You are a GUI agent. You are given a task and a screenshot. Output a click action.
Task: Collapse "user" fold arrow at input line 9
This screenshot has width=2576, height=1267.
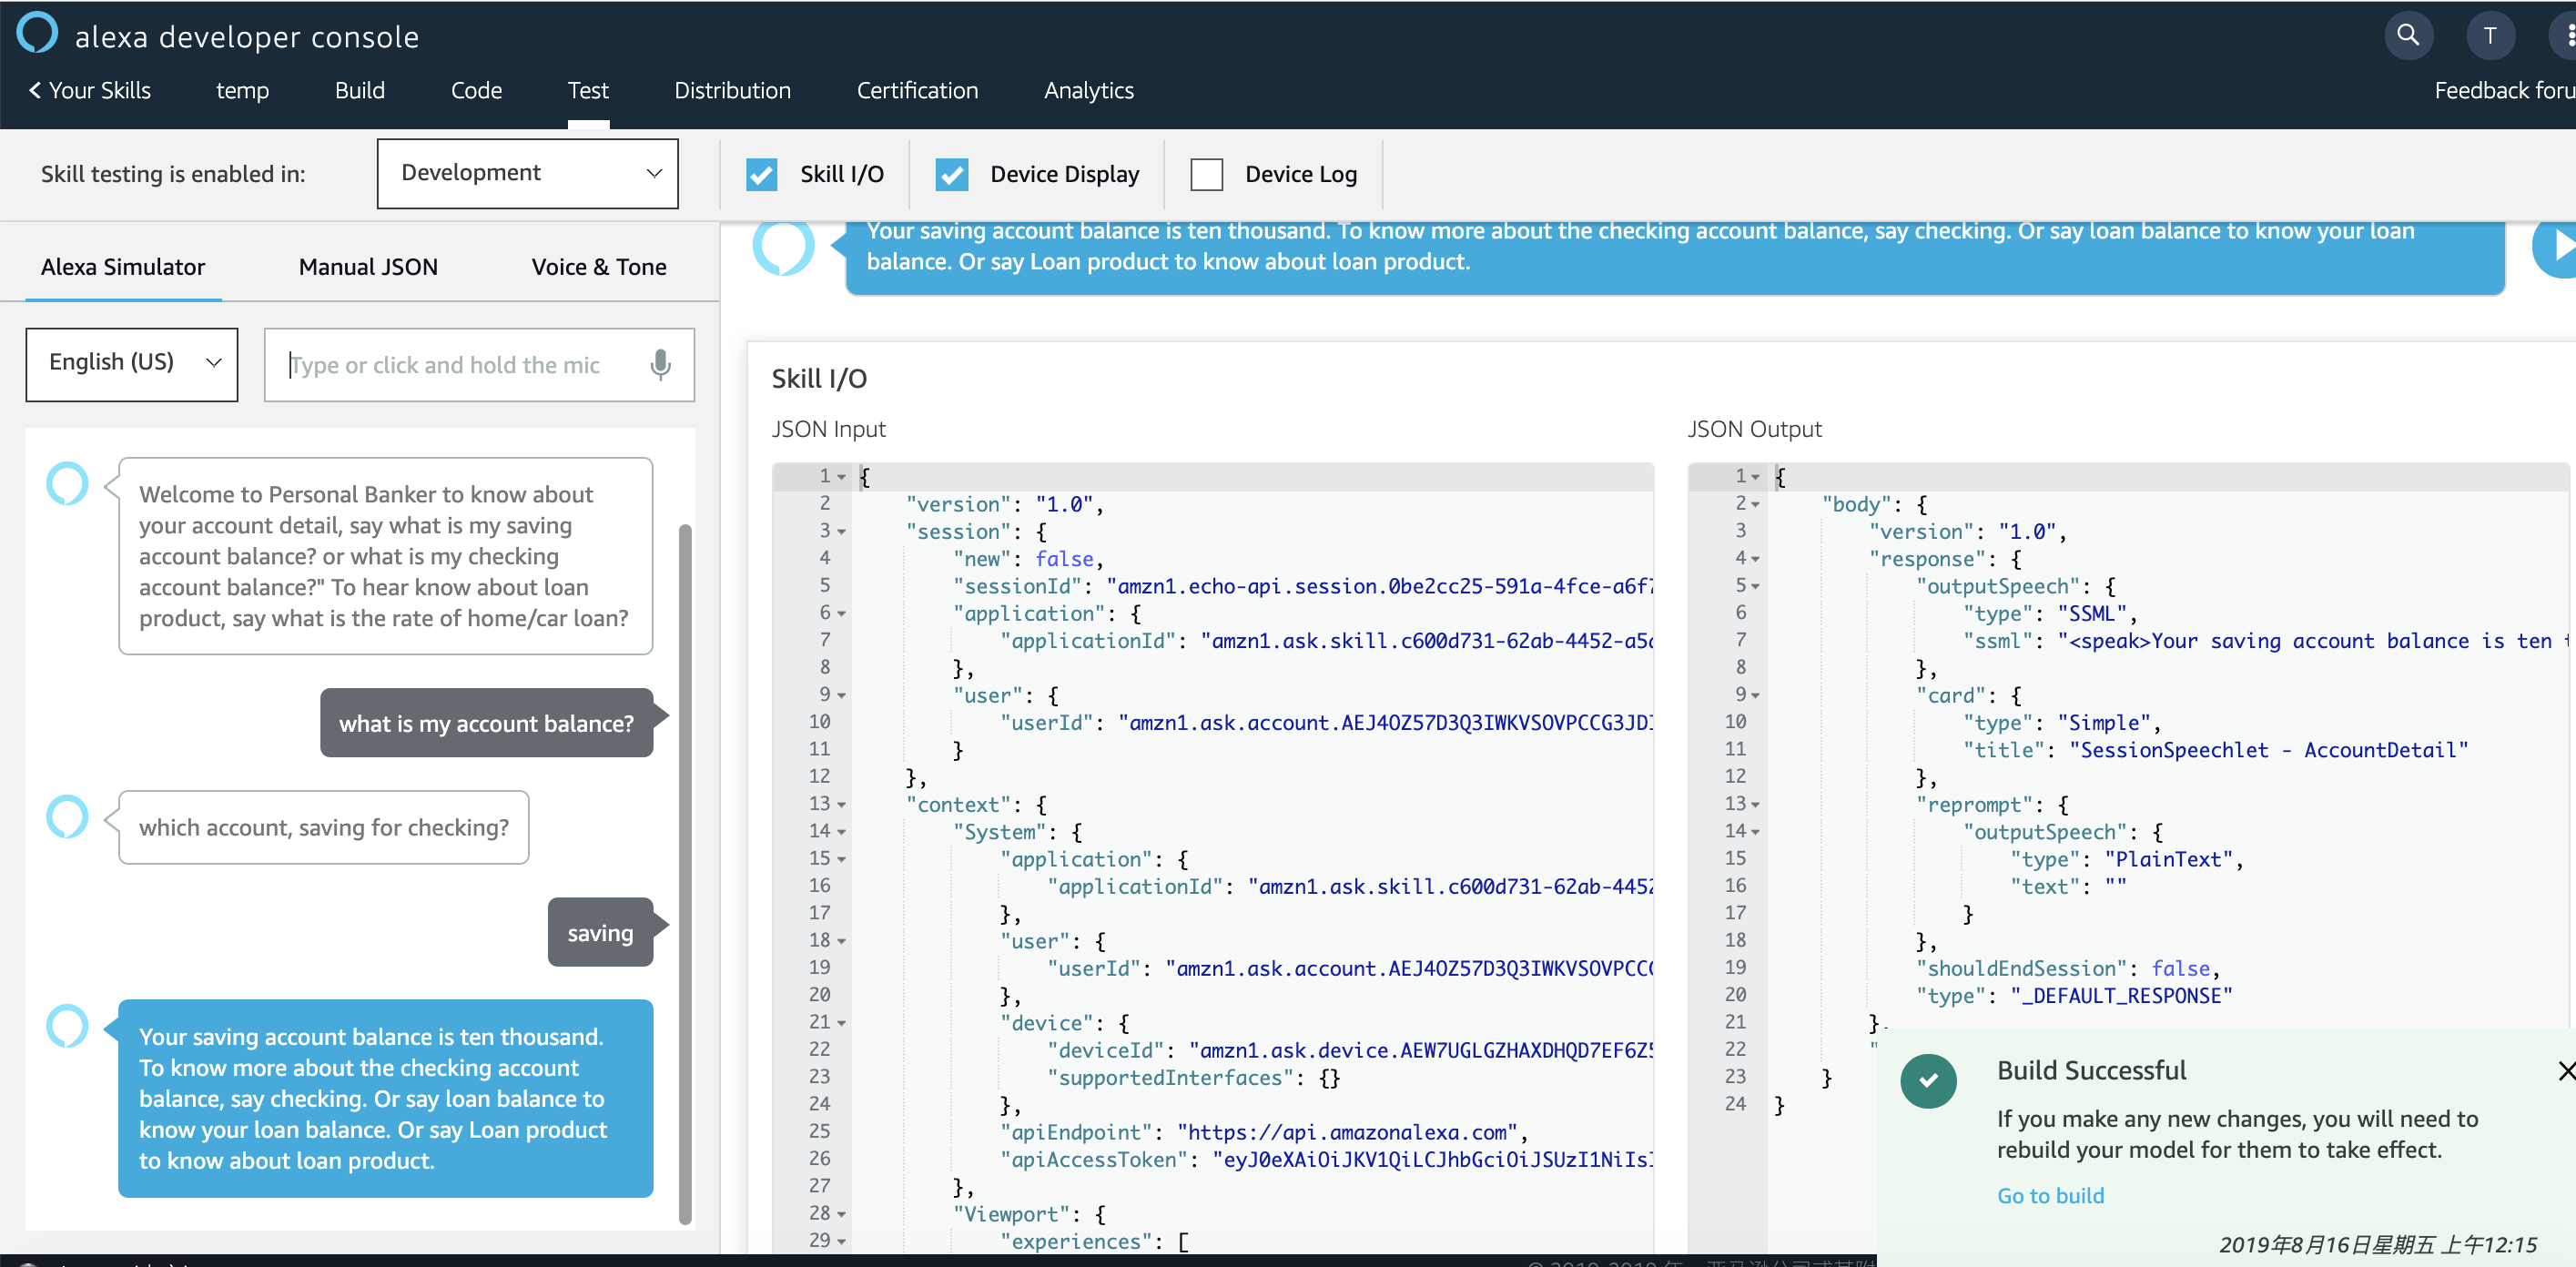click(x=842, y=696)
